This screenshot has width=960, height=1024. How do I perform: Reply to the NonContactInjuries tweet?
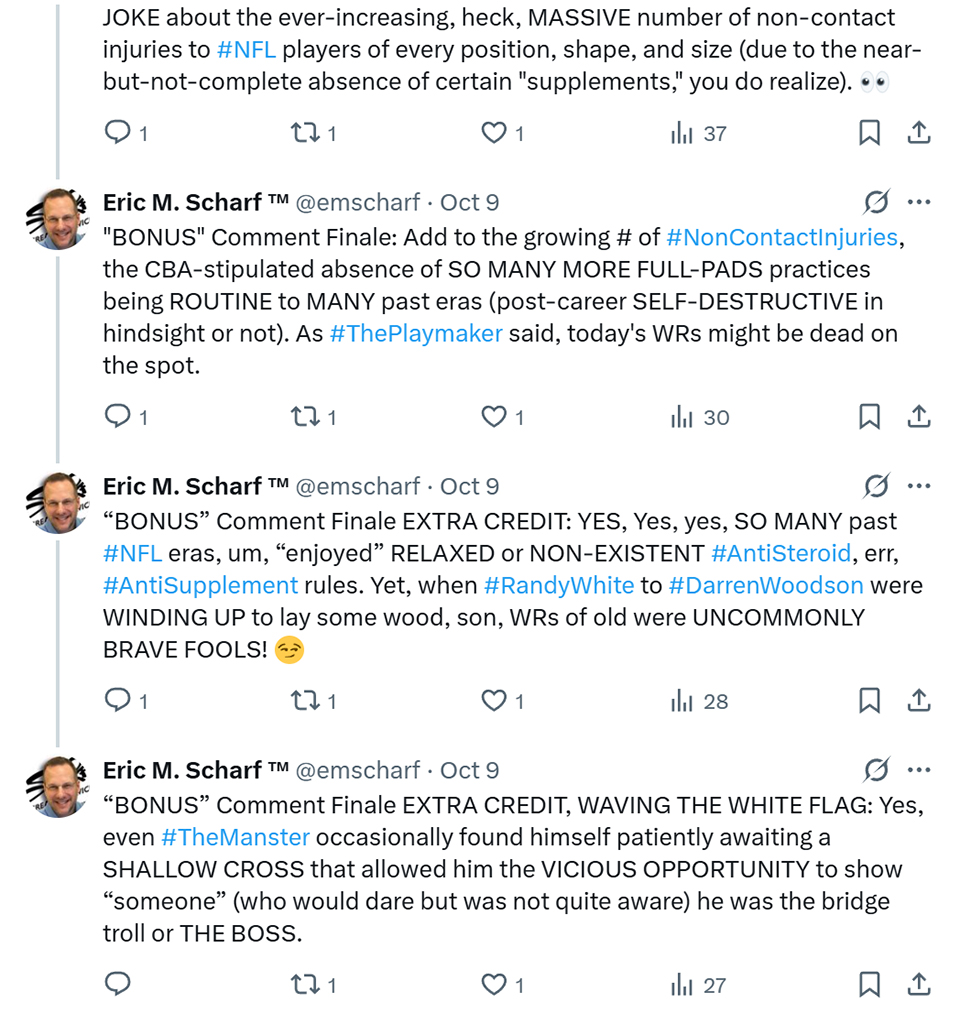point(118,417)
